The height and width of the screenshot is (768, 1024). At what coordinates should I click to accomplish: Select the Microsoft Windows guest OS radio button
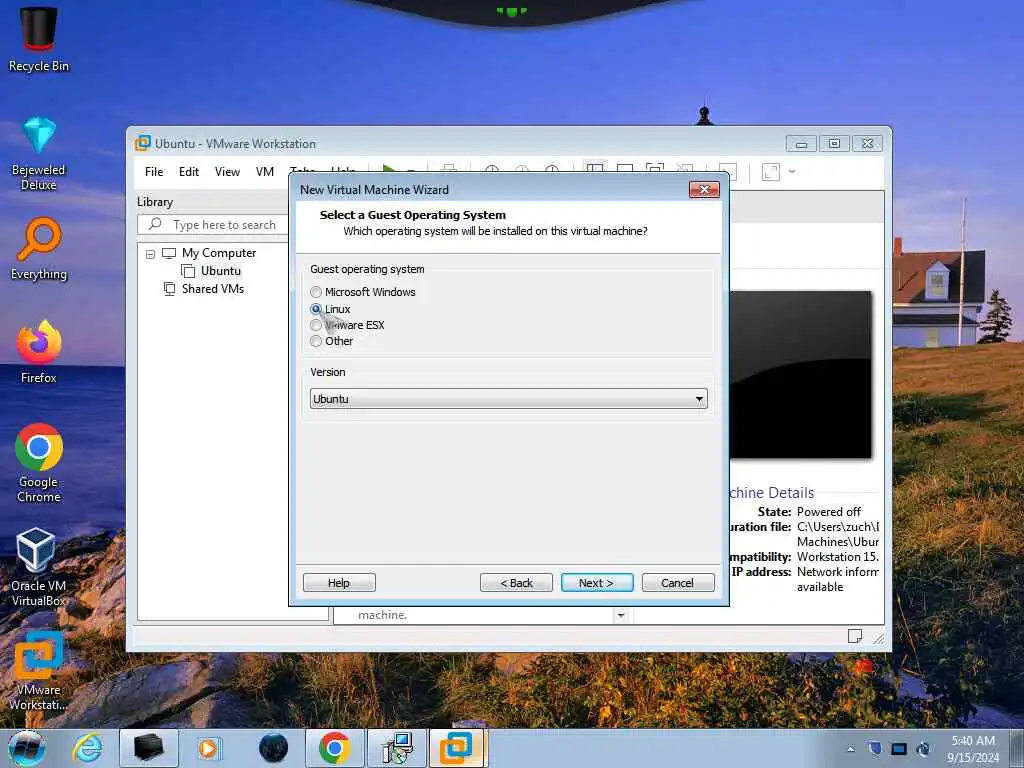click(x=316, y=292)
